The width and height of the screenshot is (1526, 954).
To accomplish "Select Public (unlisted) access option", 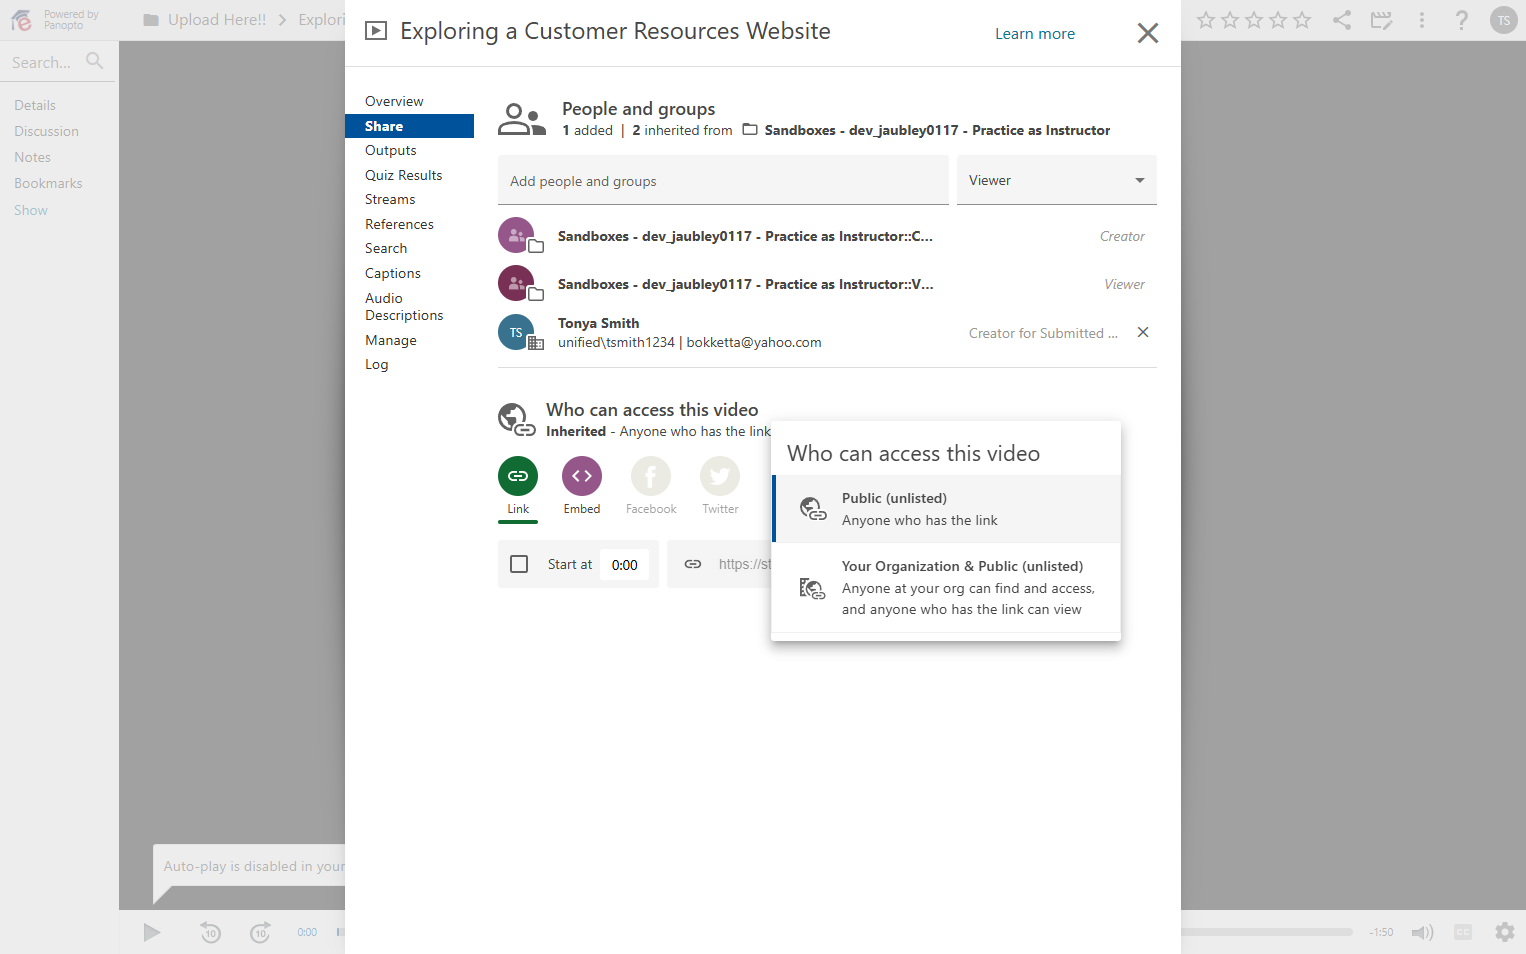I will click(947, 509).
